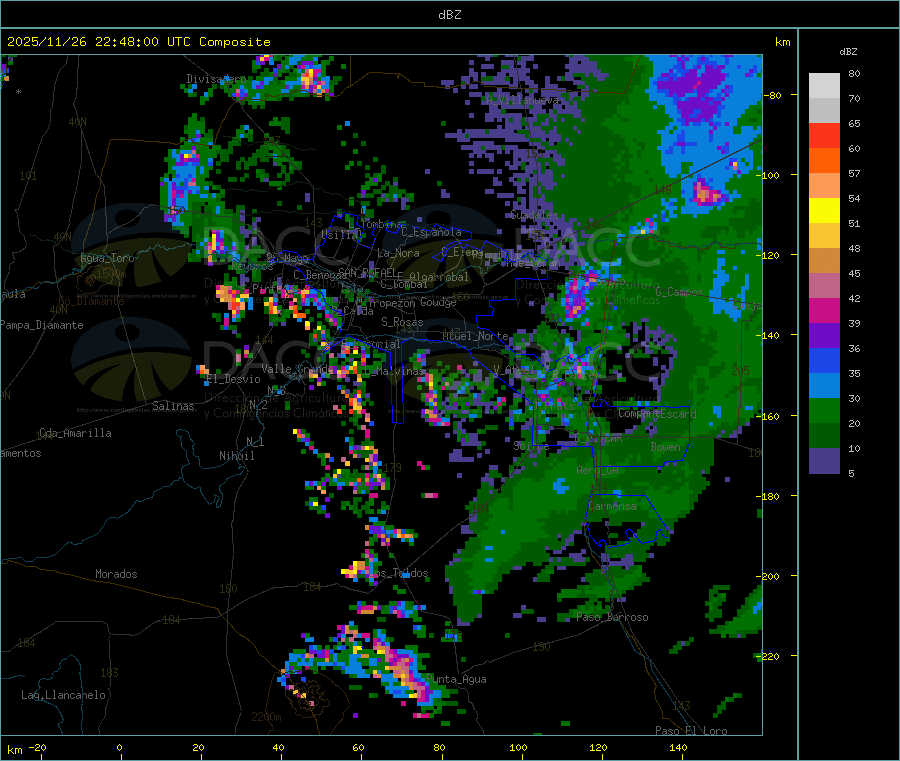Select the orange 57 dBZ legend swatch
Screen dimensions: 900x761
click(x=824, y=161)
